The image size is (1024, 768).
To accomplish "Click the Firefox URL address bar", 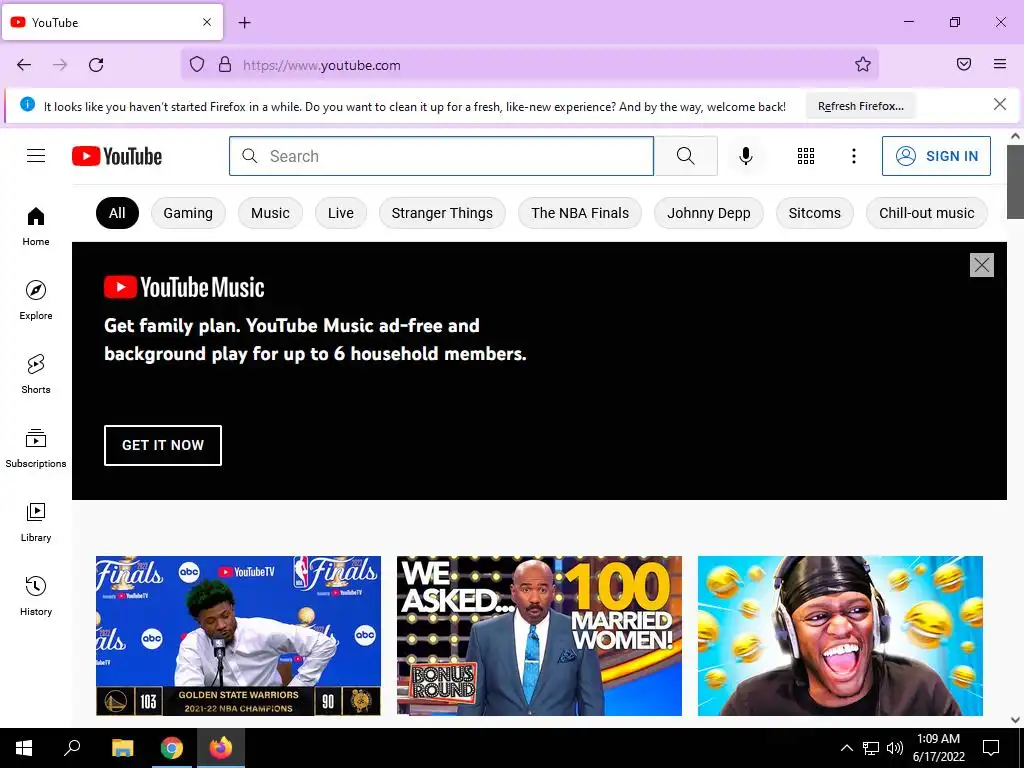I will point(530,65).
